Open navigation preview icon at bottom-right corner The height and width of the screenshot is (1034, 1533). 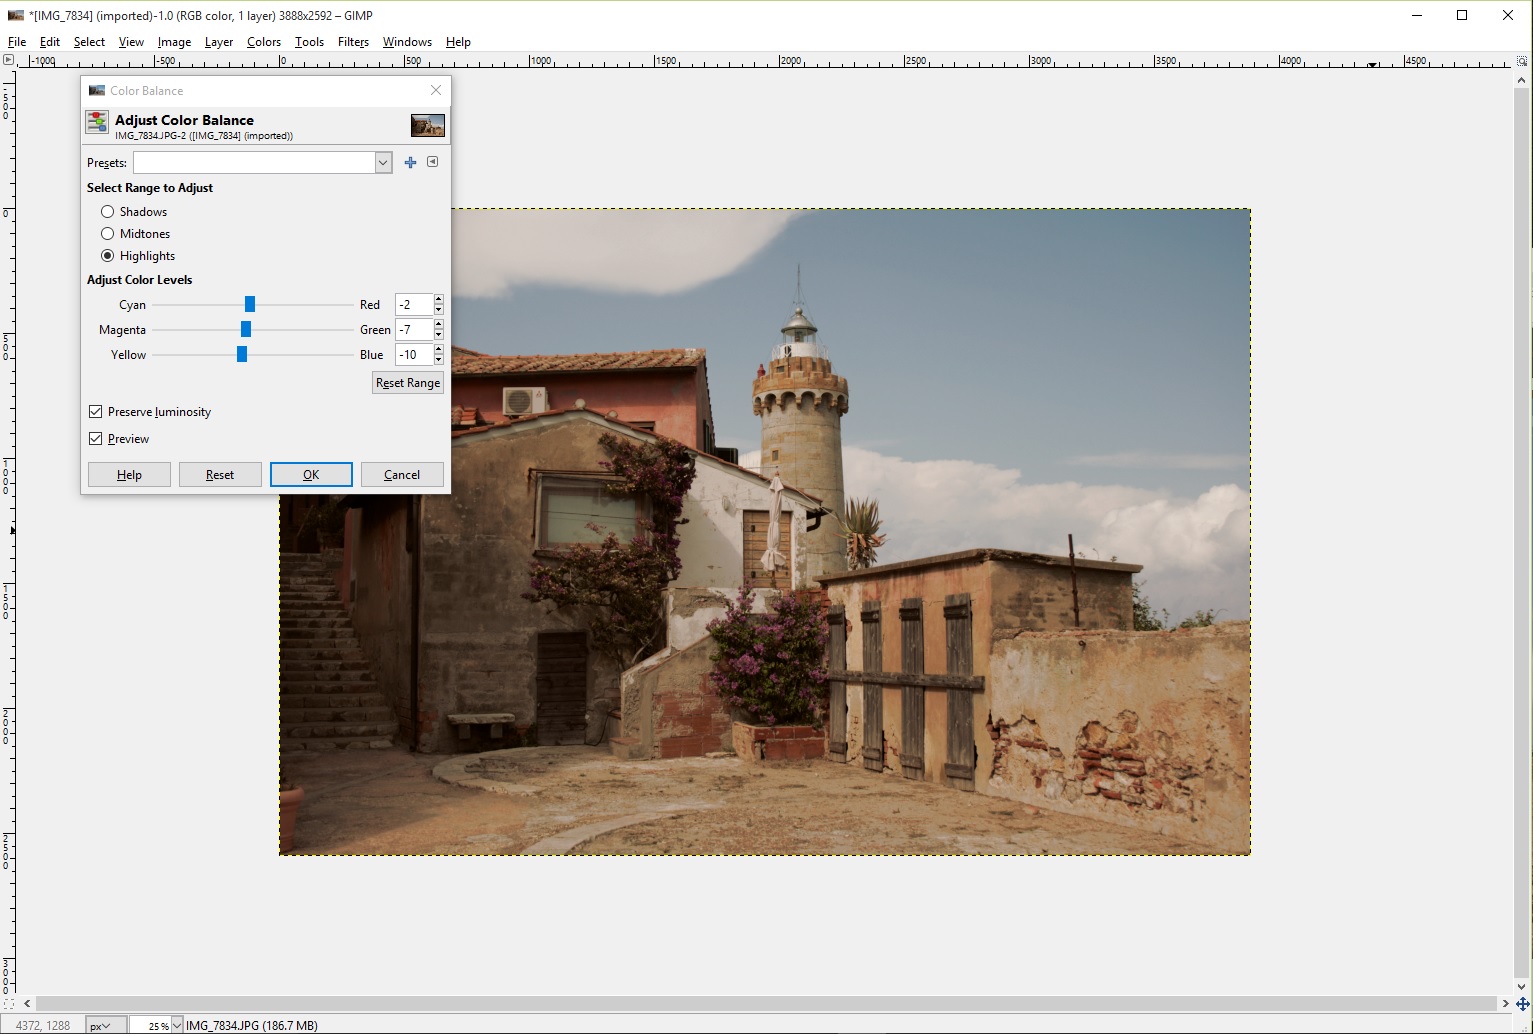point(1523,1003)
